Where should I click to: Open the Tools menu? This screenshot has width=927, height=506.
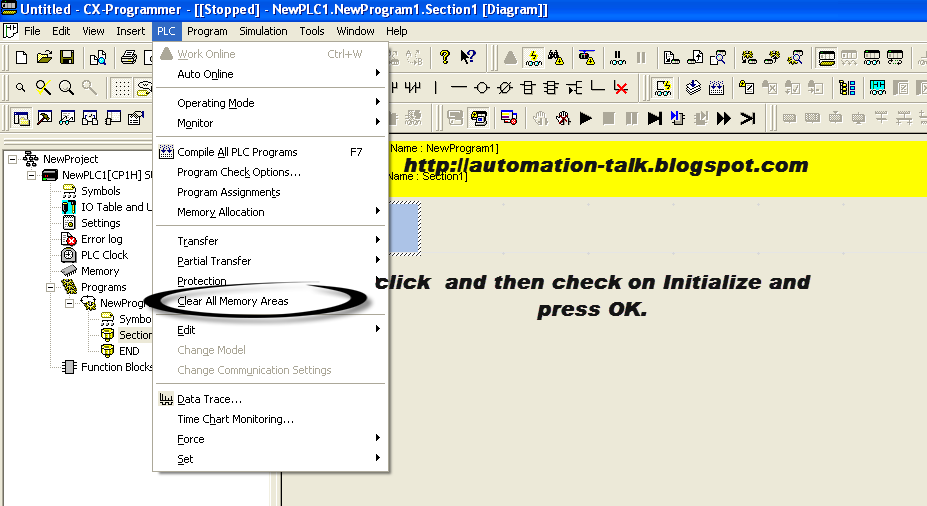tap(312, 31)
